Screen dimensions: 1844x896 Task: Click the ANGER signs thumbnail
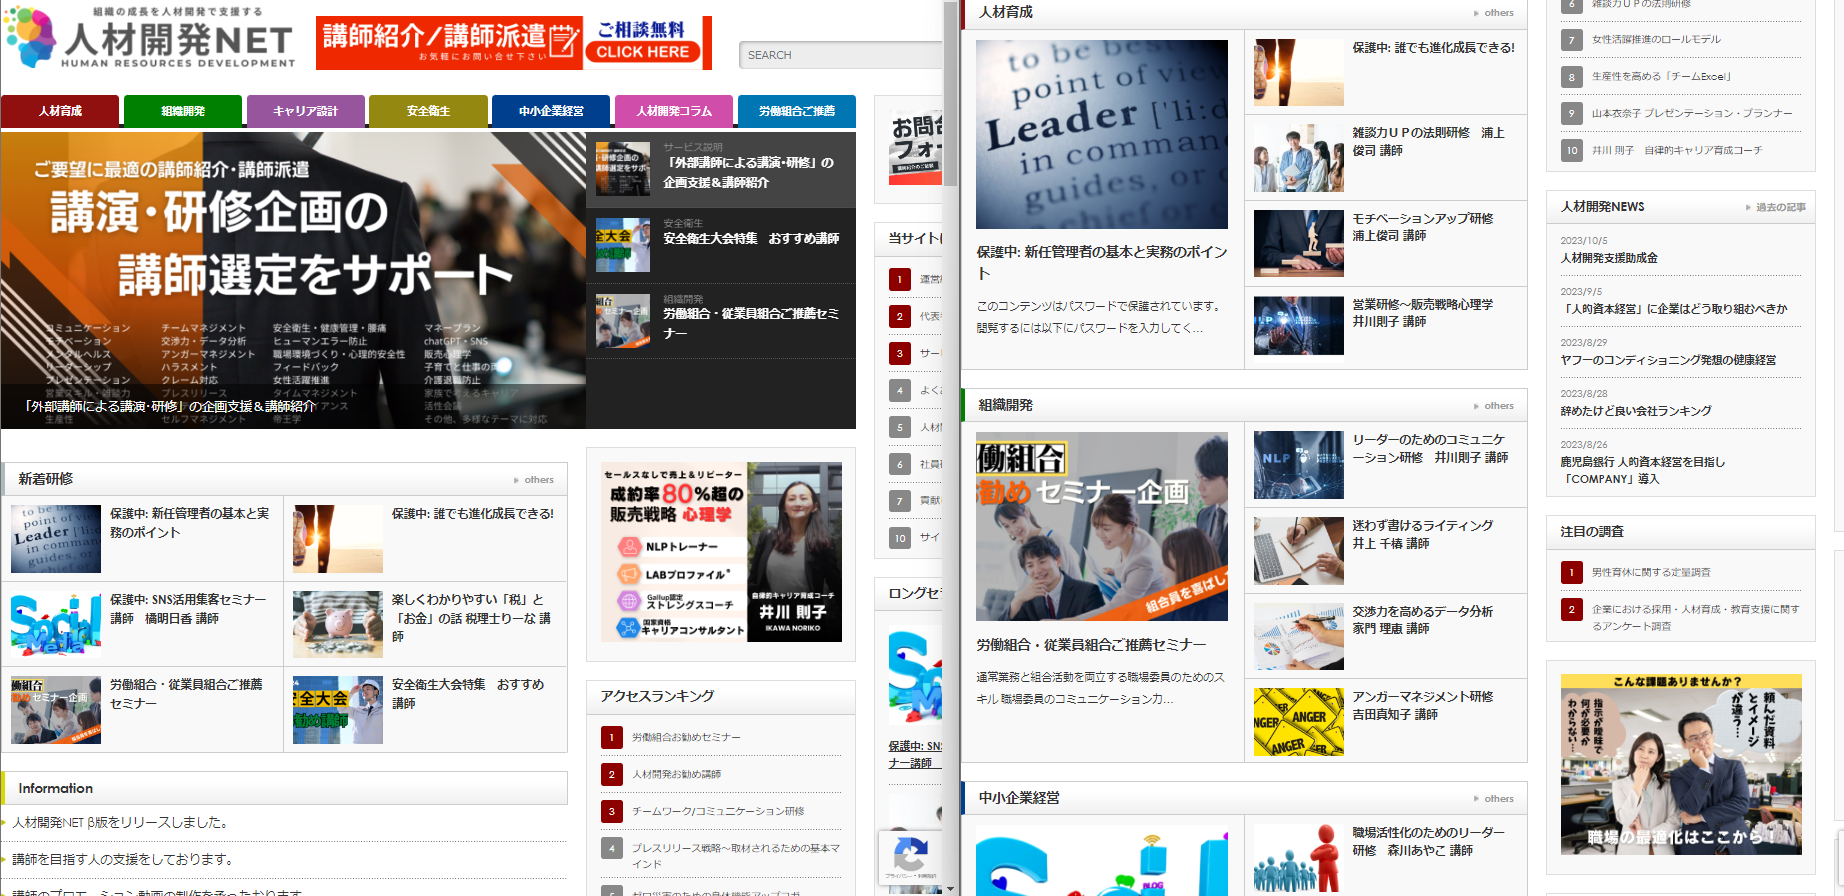1299,722
